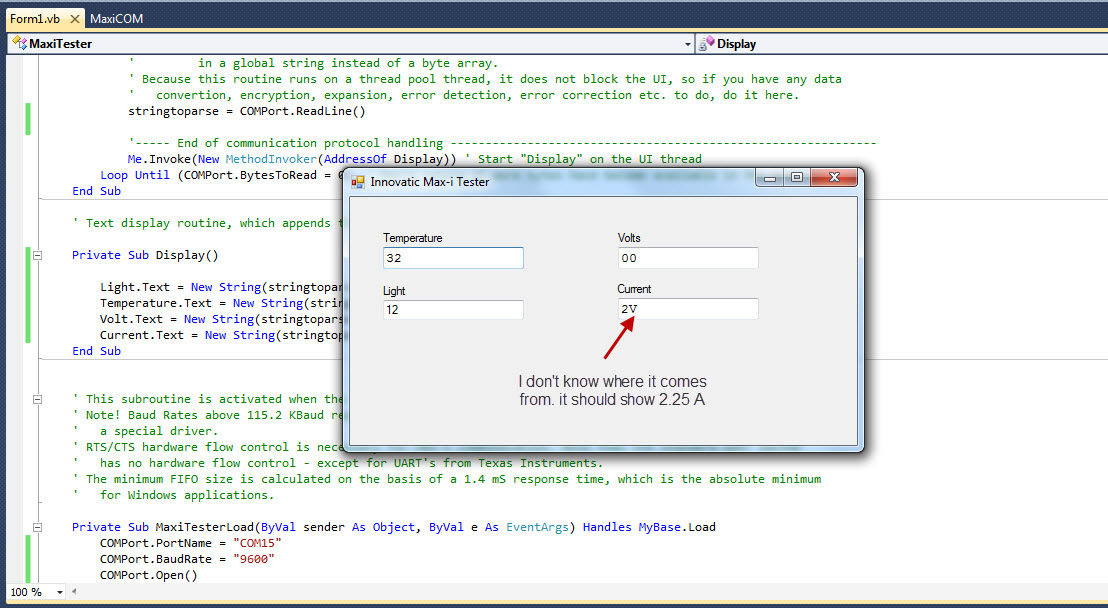Click the "COM15" string in code
The width and height of the screenshot is (1108, 608).
click(x=257, y=543)
